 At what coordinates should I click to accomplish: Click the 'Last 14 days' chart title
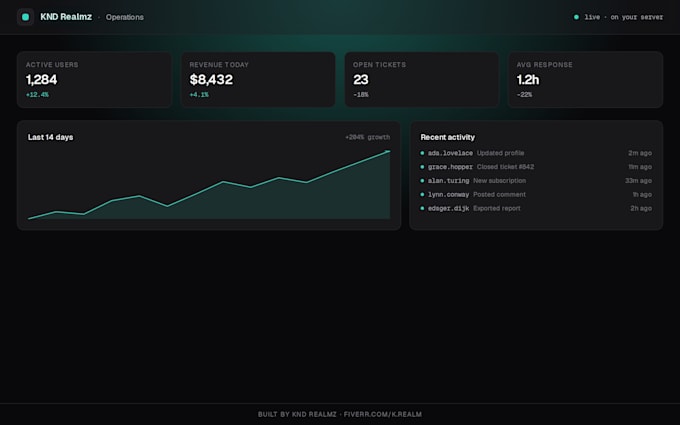click(x=50, y=137)
